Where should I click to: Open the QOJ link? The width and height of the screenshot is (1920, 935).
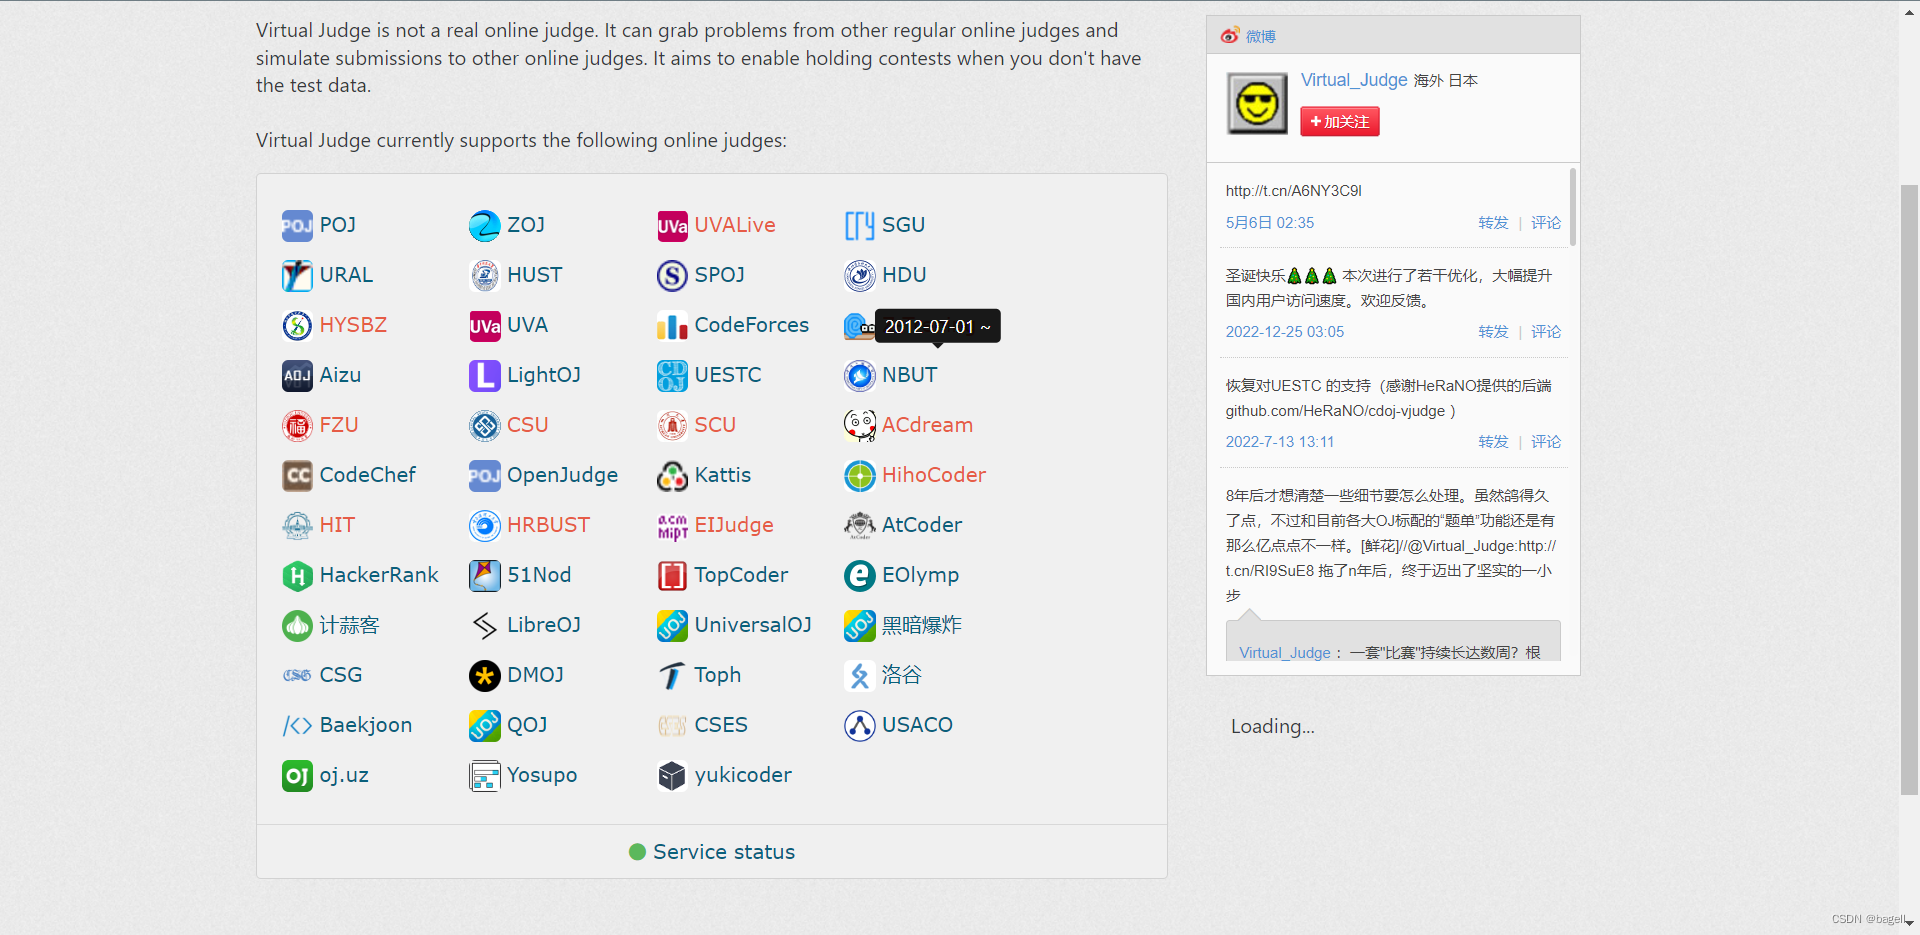click(527, 725)
